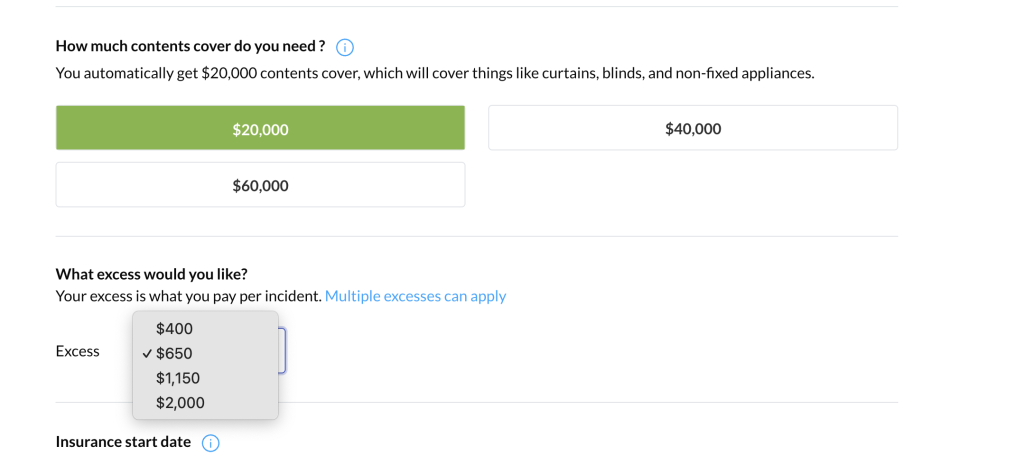Viewport: 1024px width, 465px height.
Task: Pick the $60,000 contents cover option
Action: click(x=260, y=185)
